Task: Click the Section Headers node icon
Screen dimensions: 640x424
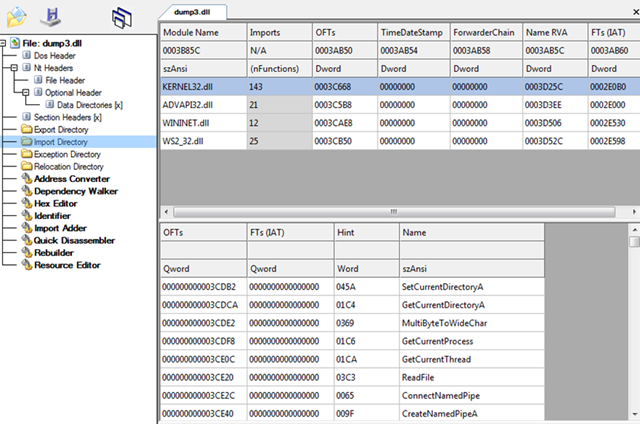Action: [x=27, y=117]
